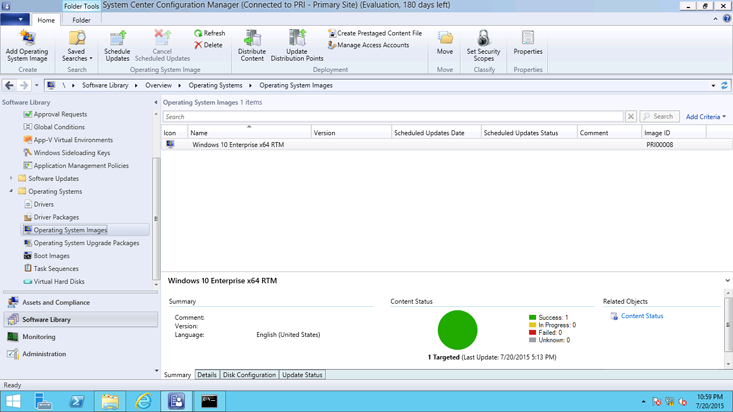Collapse the Operating Systems tree node
This screenshot has height=412, width=733.
12,191
